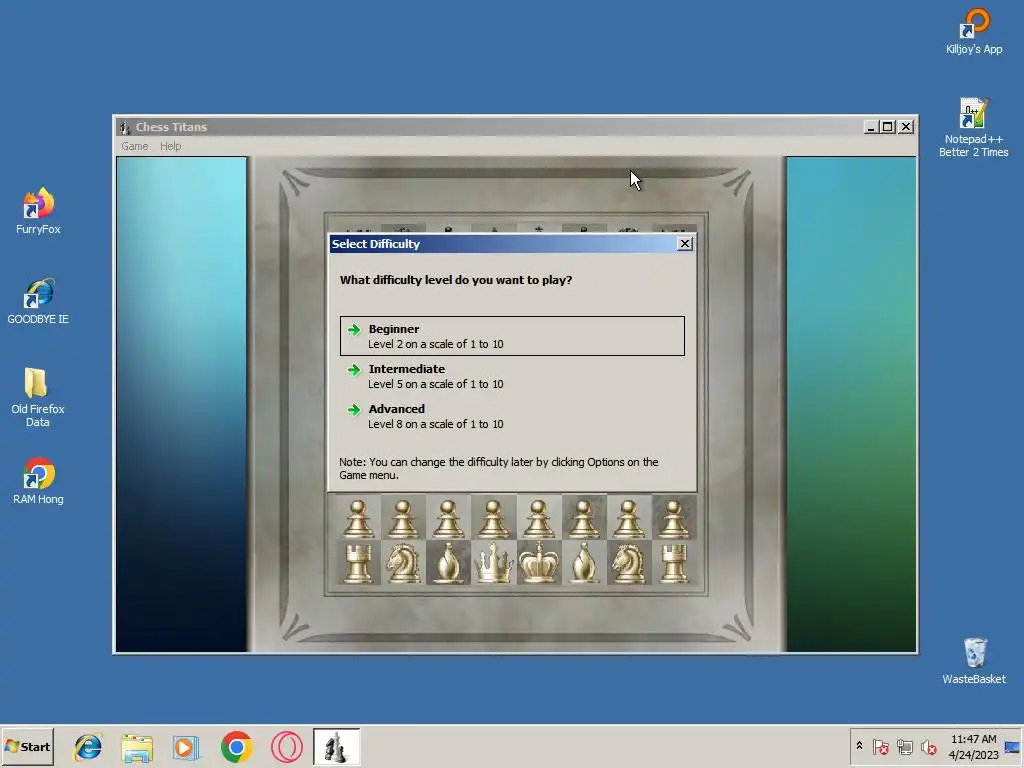Select the FurryFox desktop shortcut
The image size is (1024, 768).
[x=39, y=212]
